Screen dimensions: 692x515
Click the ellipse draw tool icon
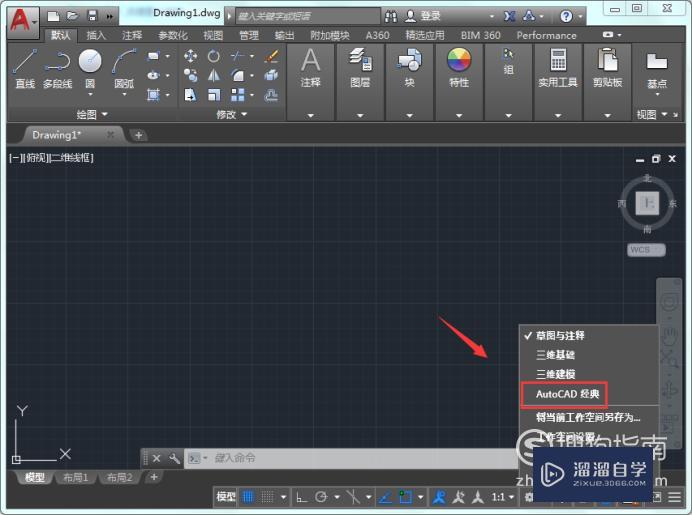click(153, 75)
